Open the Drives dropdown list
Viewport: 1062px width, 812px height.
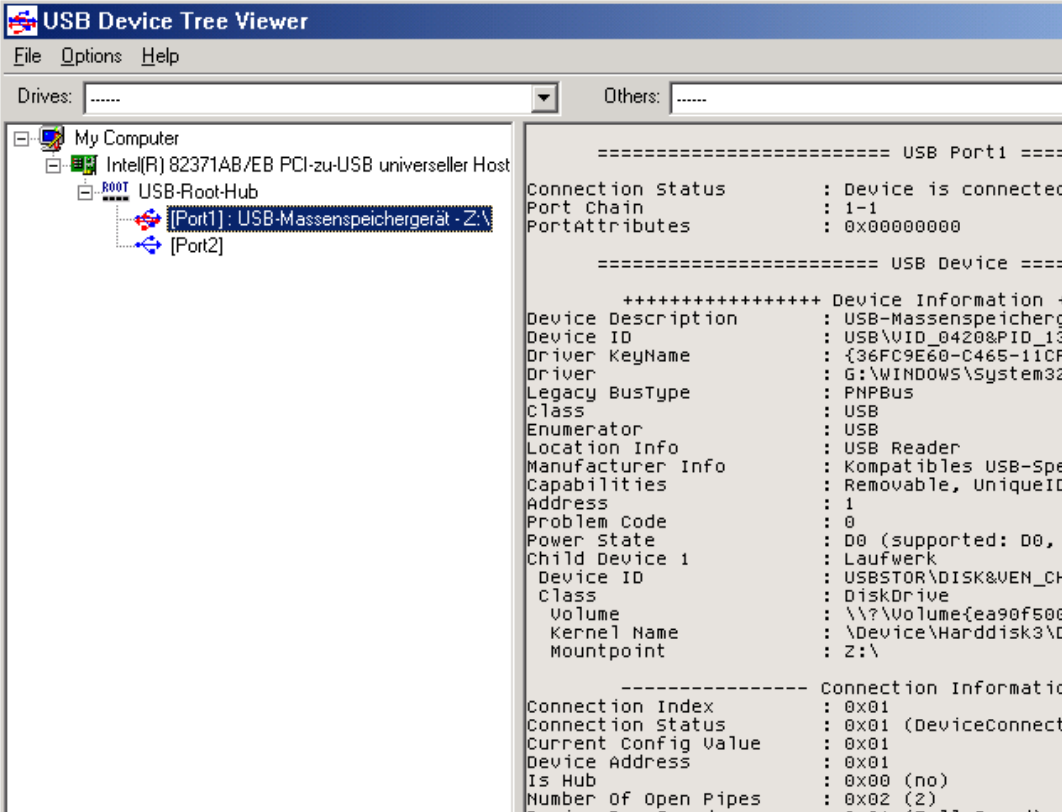(541, 97)
